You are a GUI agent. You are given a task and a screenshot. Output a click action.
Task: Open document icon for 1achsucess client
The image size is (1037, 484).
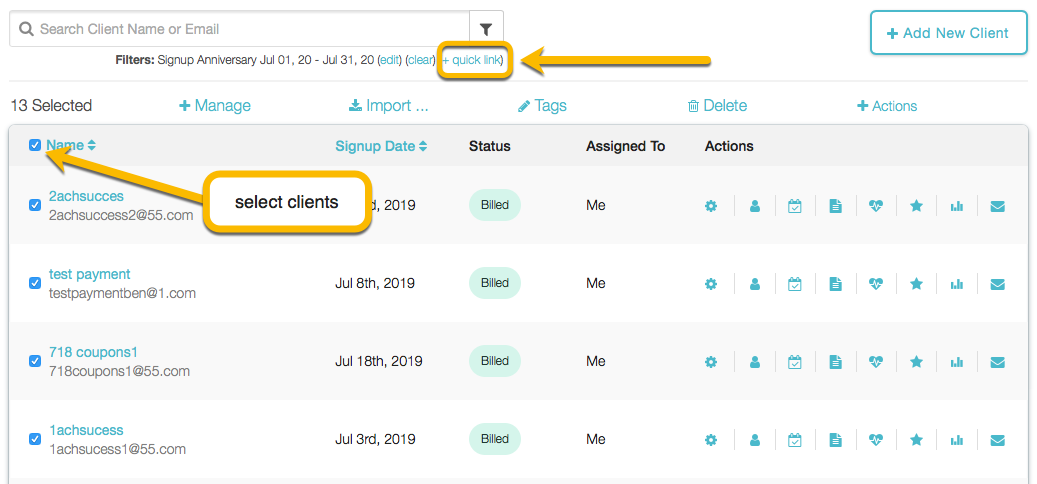point(835,440)
